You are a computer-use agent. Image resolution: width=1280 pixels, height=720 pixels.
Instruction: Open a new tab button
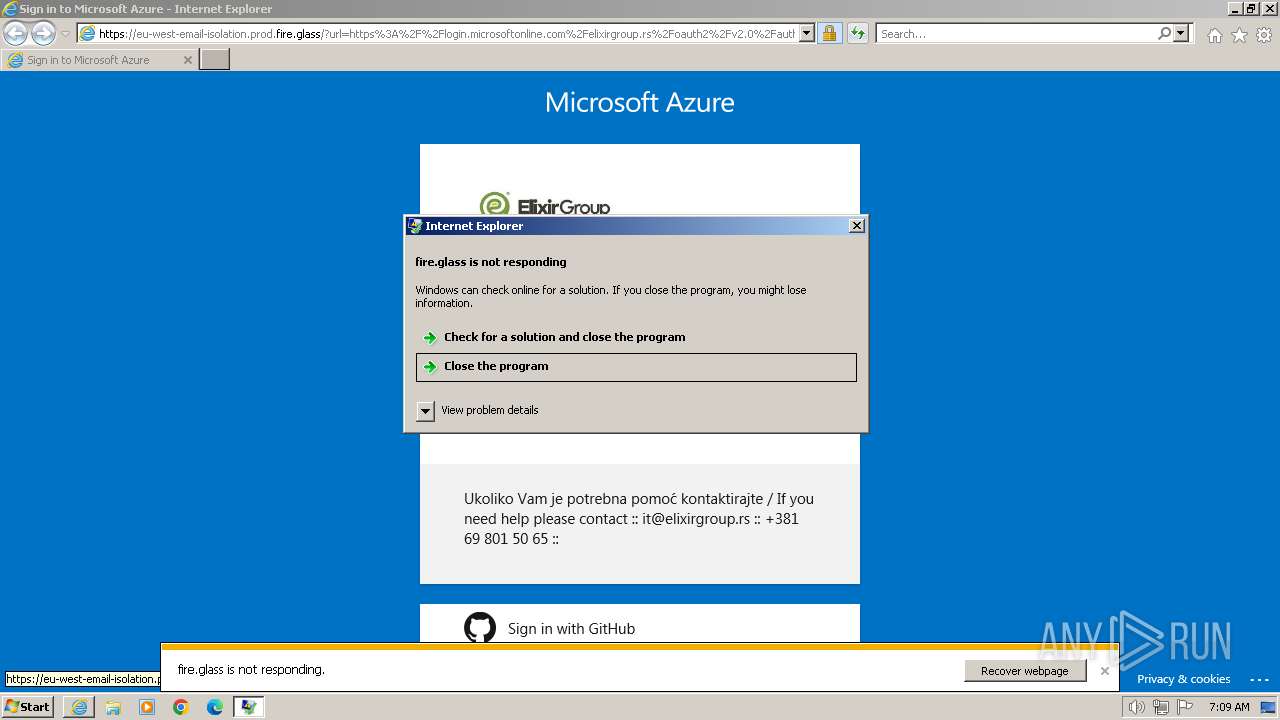tap(215, 60)
